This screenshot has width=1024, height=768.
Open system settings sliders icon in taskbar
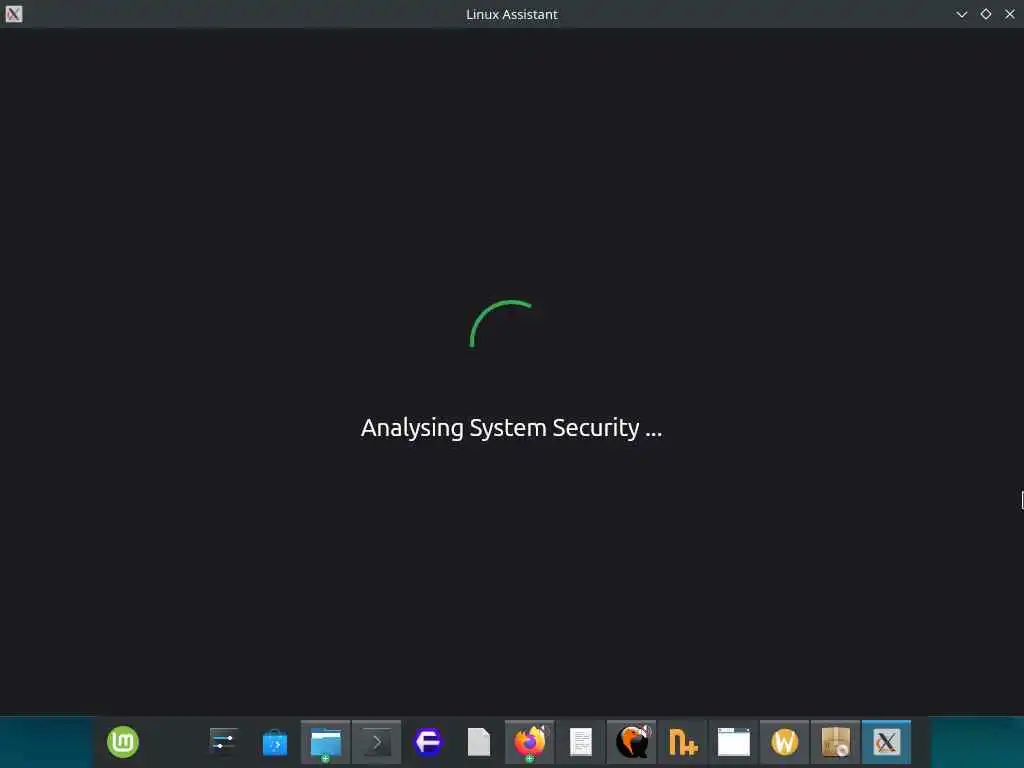click(x=224, y=742)
